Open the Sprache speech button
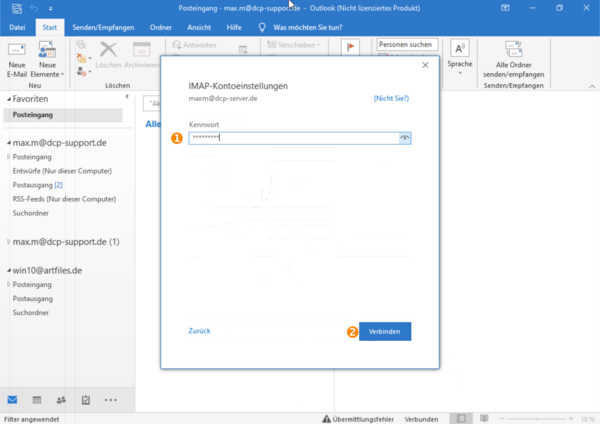Image resolution: width=600 pixels, height=424 pixels. click(460, 57)
